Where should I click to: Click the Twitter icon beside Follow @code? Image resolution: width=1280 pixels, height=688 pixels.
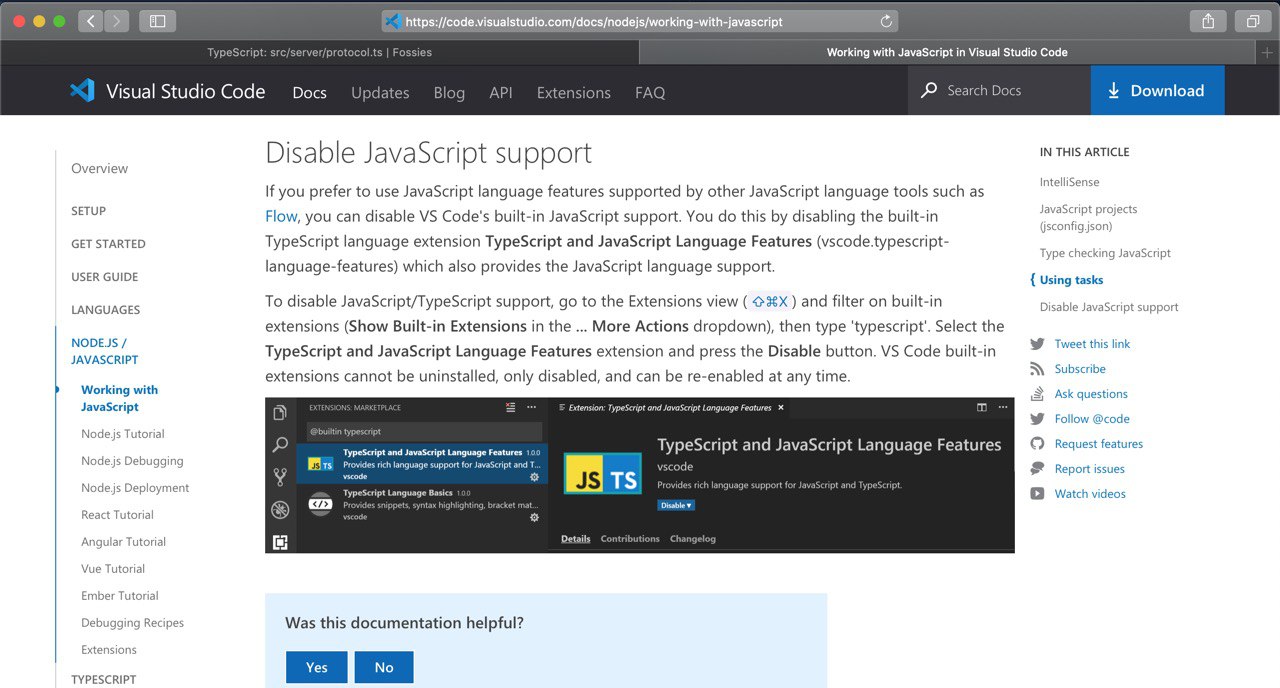click(1037, 419)
